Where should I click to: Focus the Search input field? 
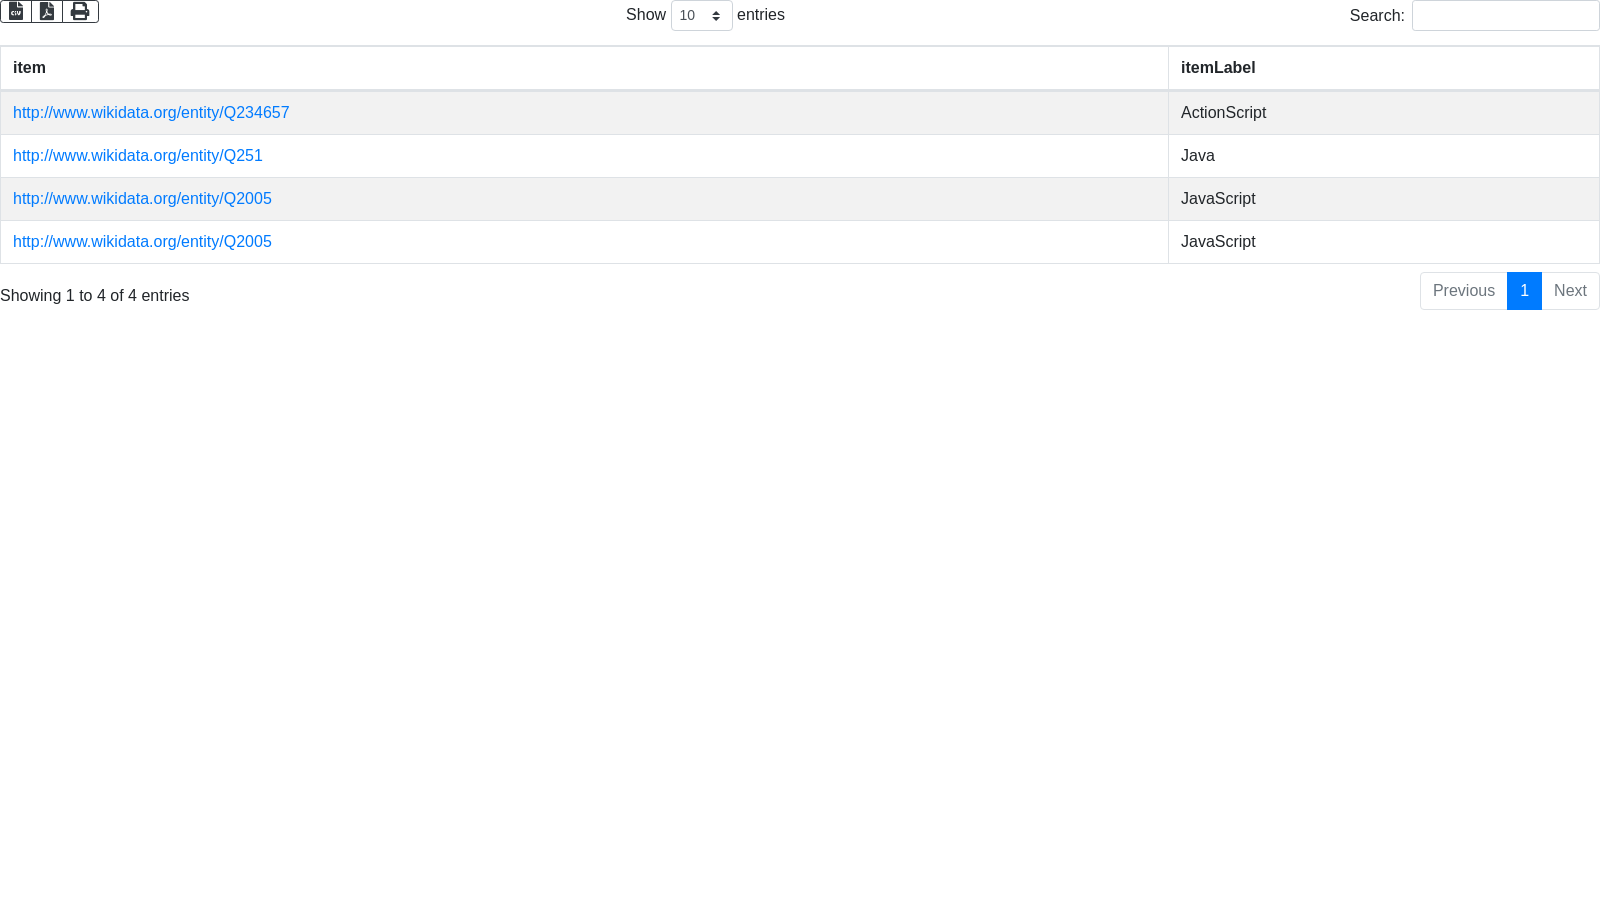tap(1505, 16)
